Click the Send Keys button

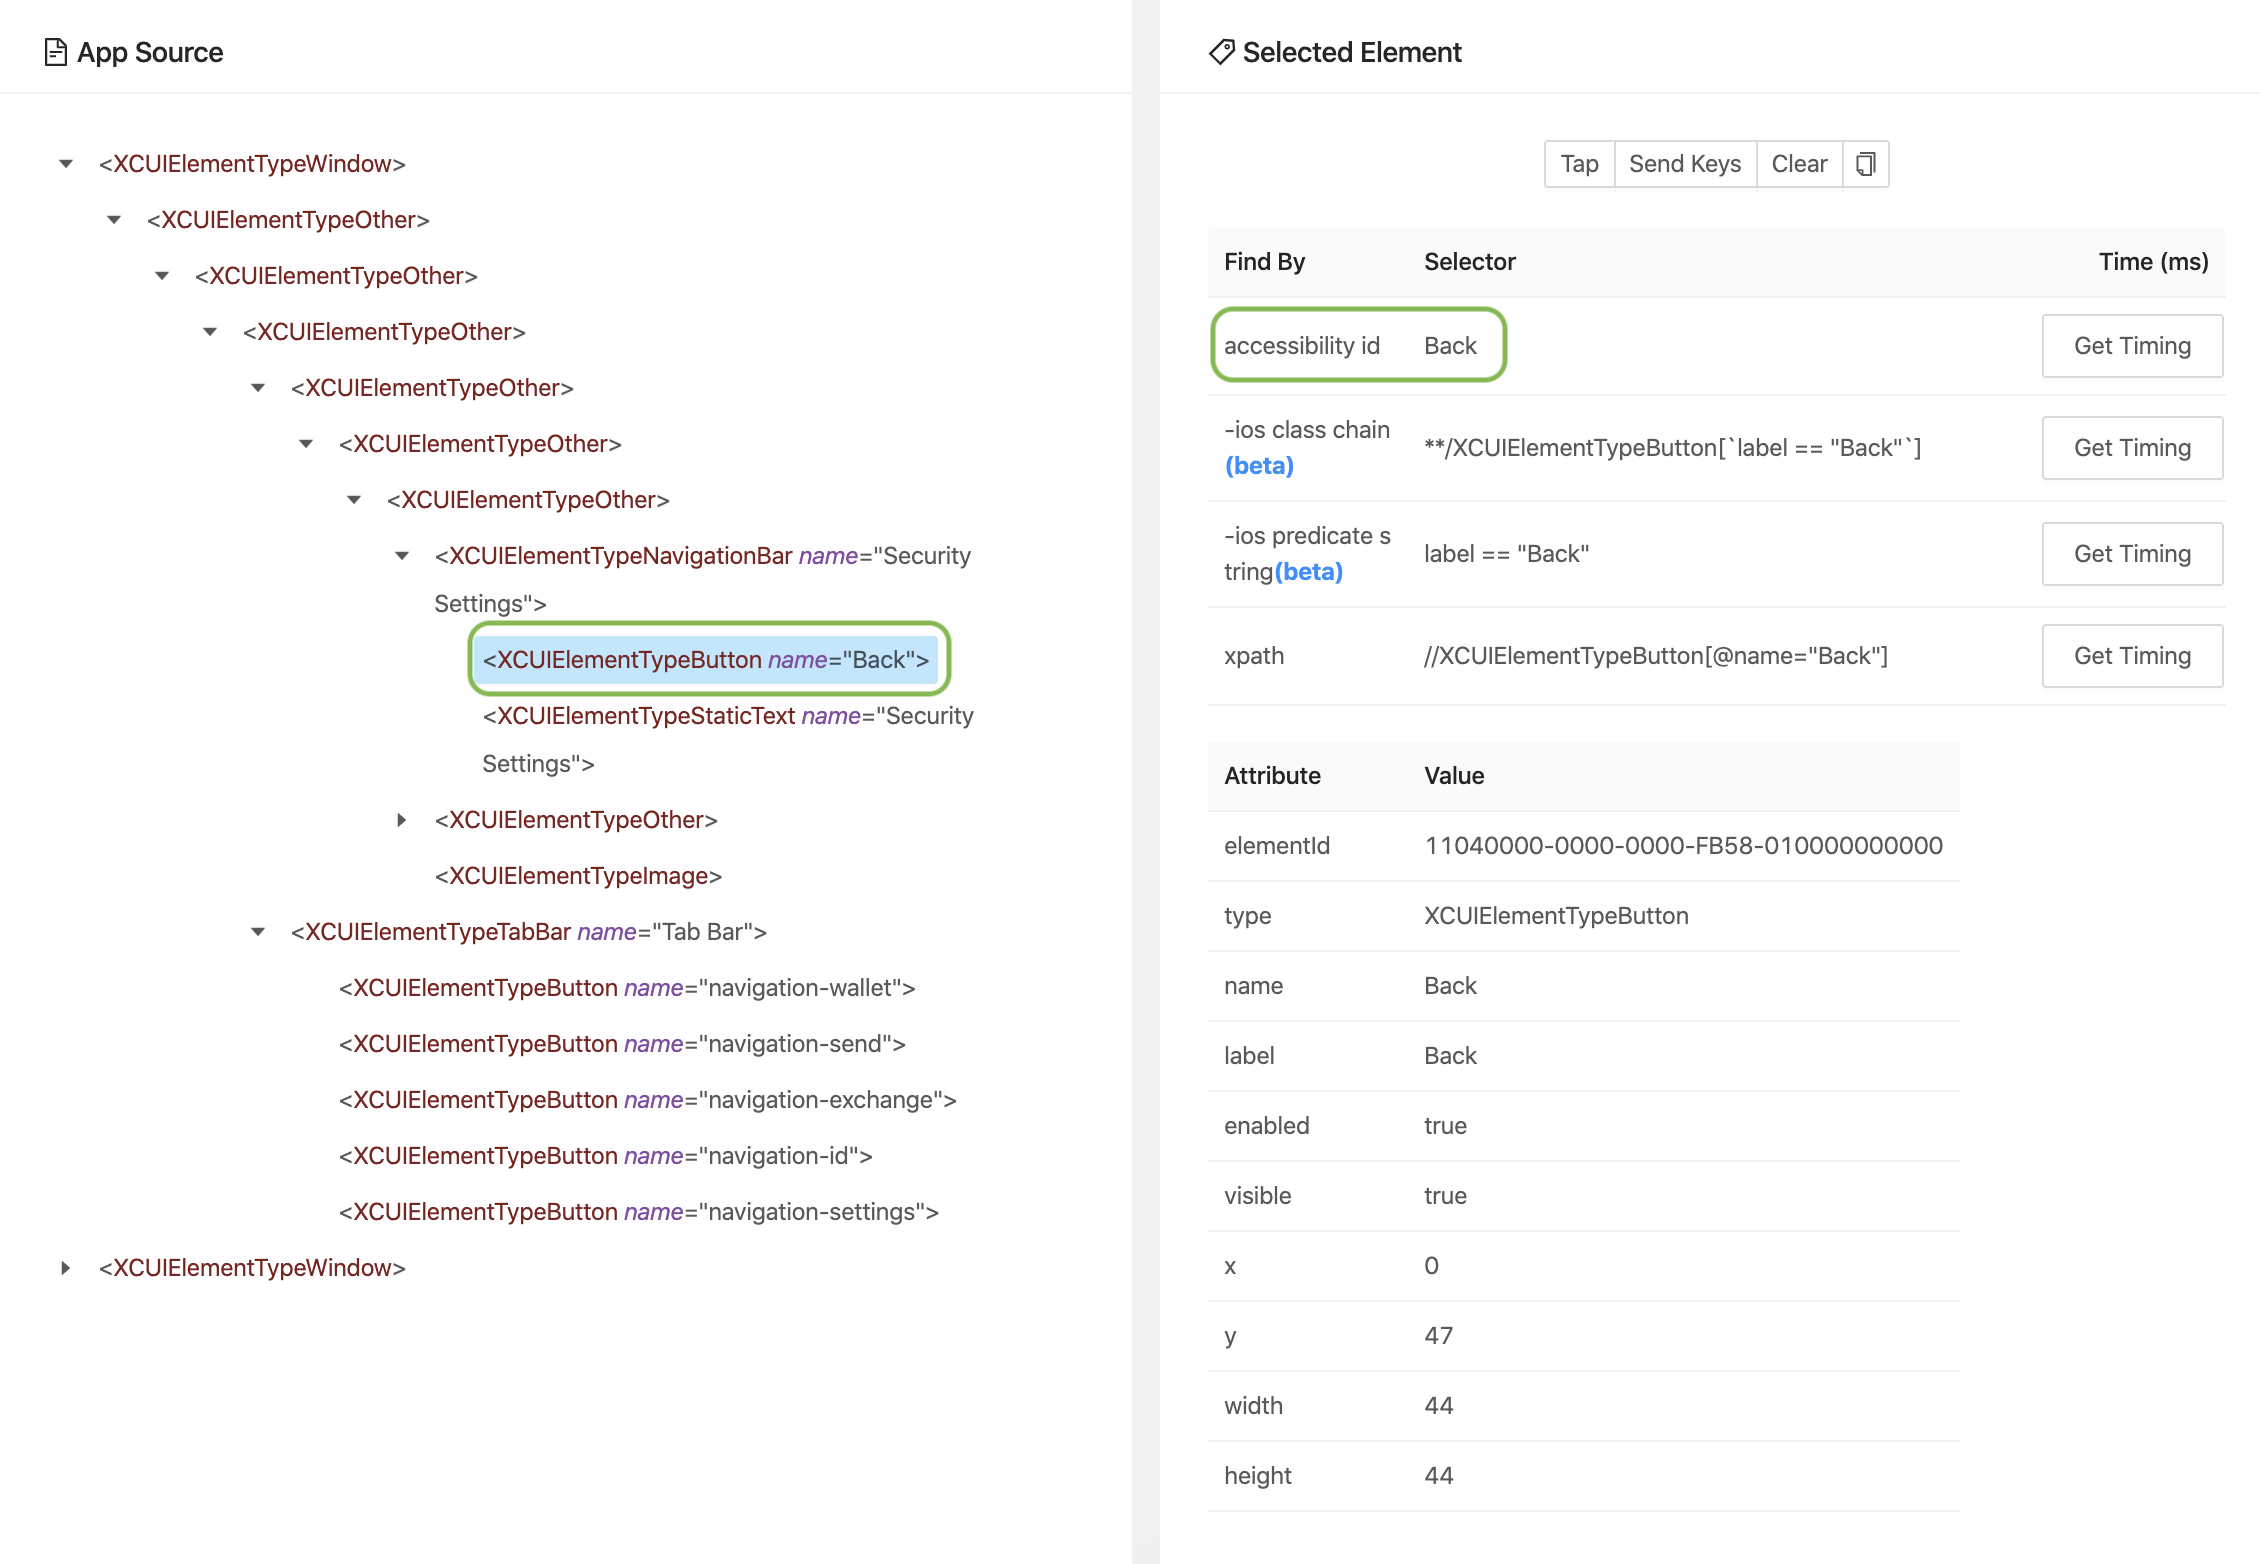(1684, 164)
